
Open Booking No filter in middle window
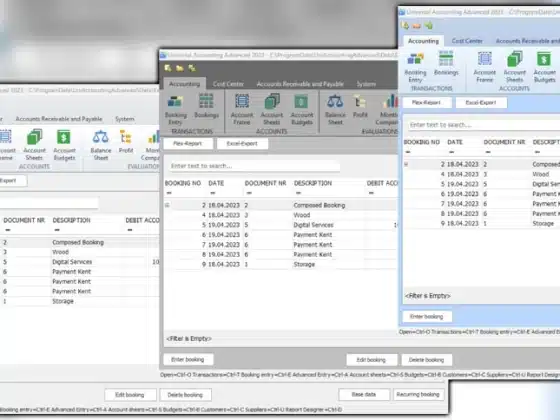[169, 193]
